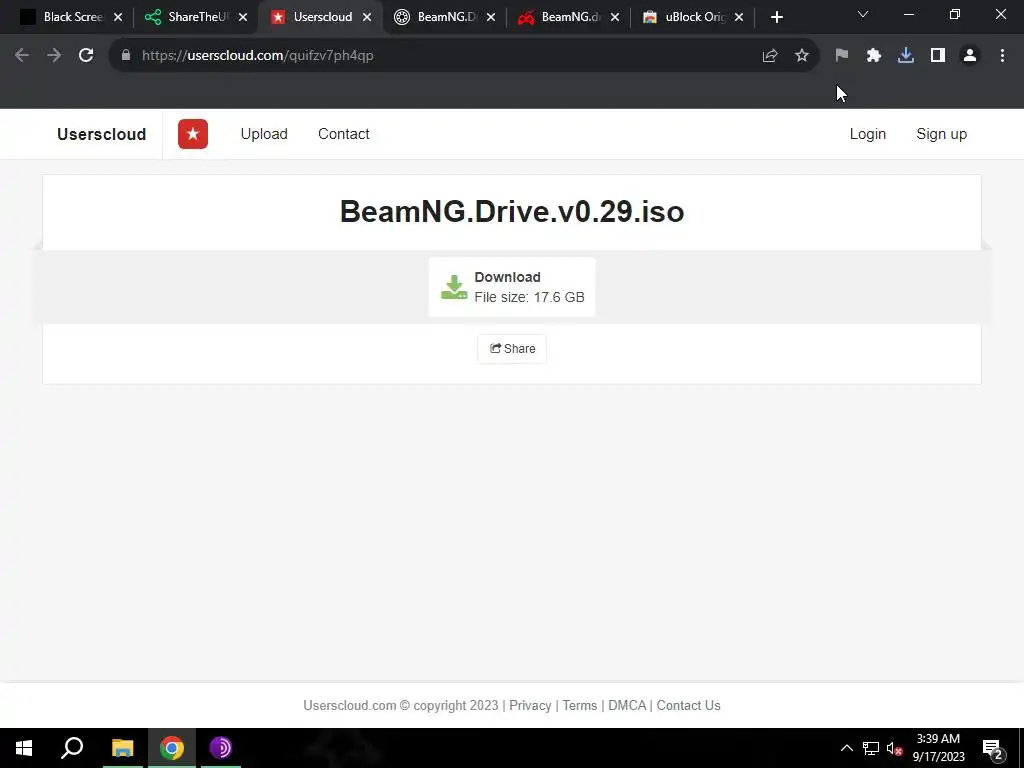
Task: Click the taskbar clock and date
Action: 938,748
